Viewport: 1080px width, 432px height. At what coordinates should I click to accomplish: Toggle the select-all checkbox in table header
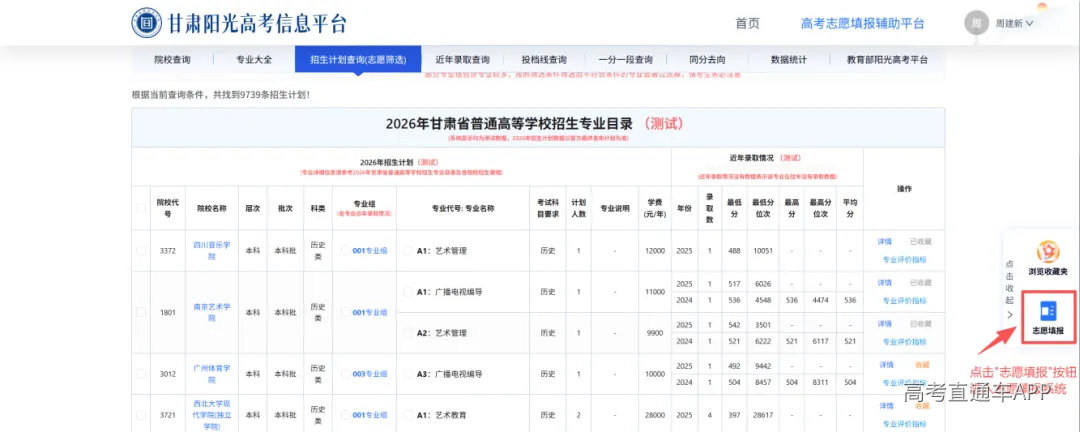coord(141,208)
